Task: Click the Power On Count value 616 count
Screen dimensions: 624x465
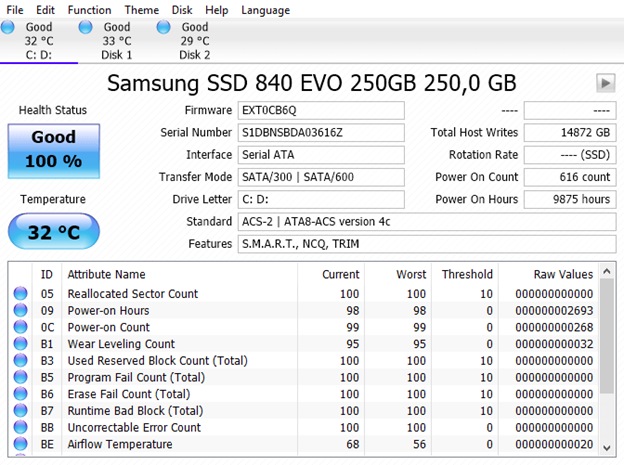Action: [570, 177]
